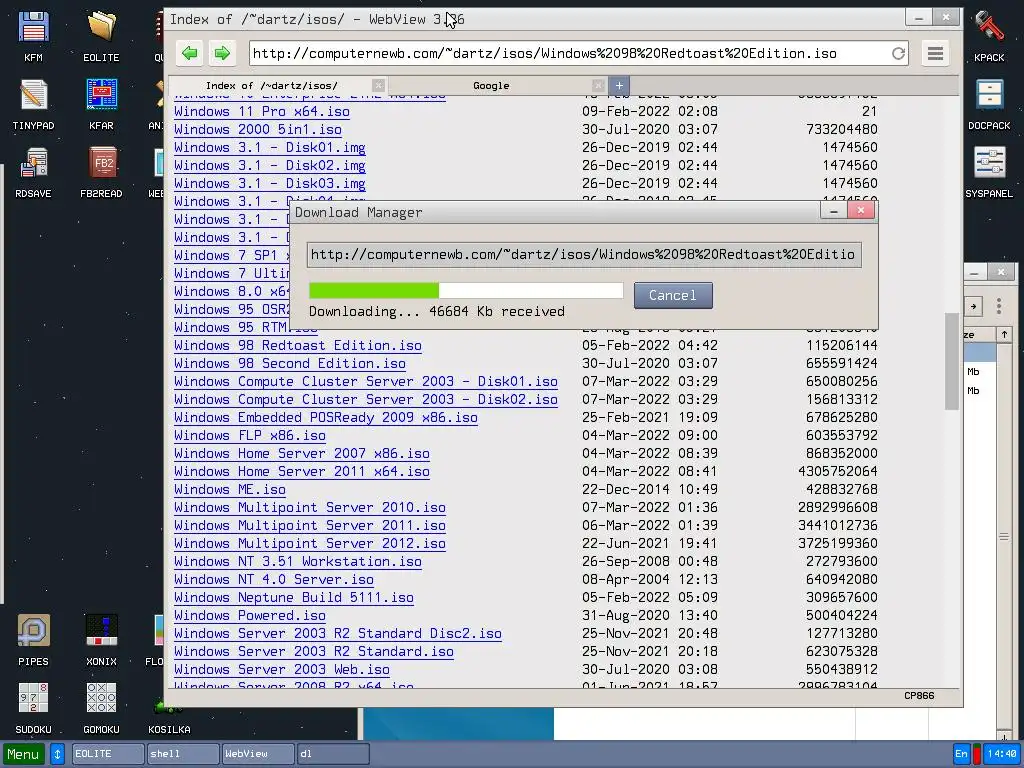Viewport: 1024px width, 768px height.
Task: Open Windows Home Server 2011 x64.iso link
Action: tap(302, 472)
